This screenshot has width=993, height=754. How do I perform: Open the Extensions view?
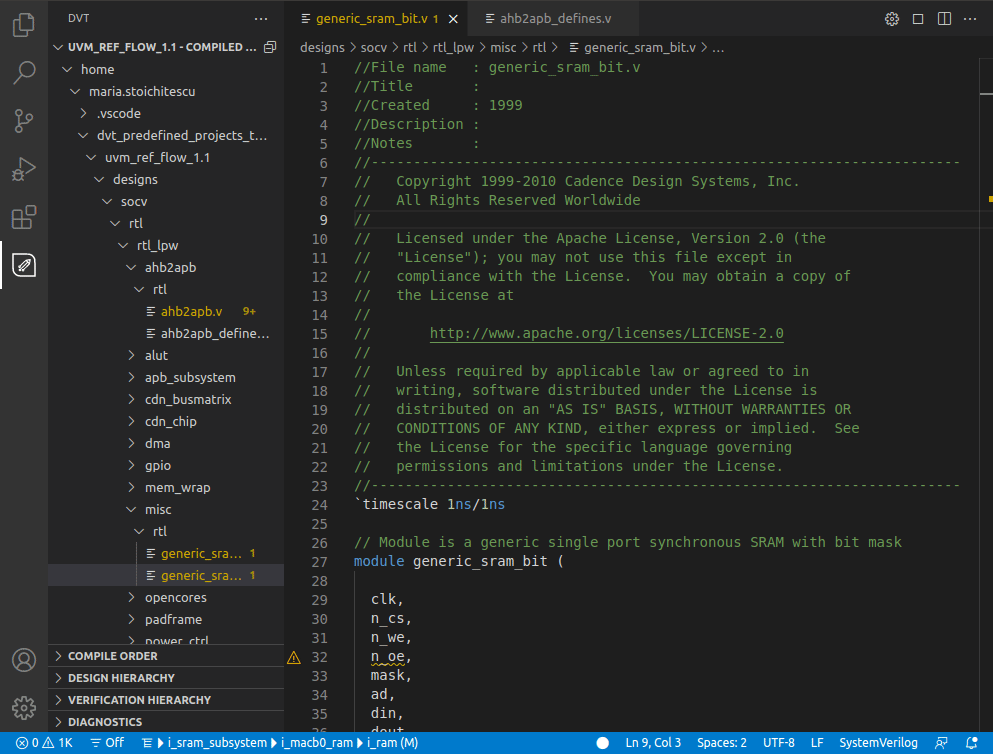click(24, 217)
